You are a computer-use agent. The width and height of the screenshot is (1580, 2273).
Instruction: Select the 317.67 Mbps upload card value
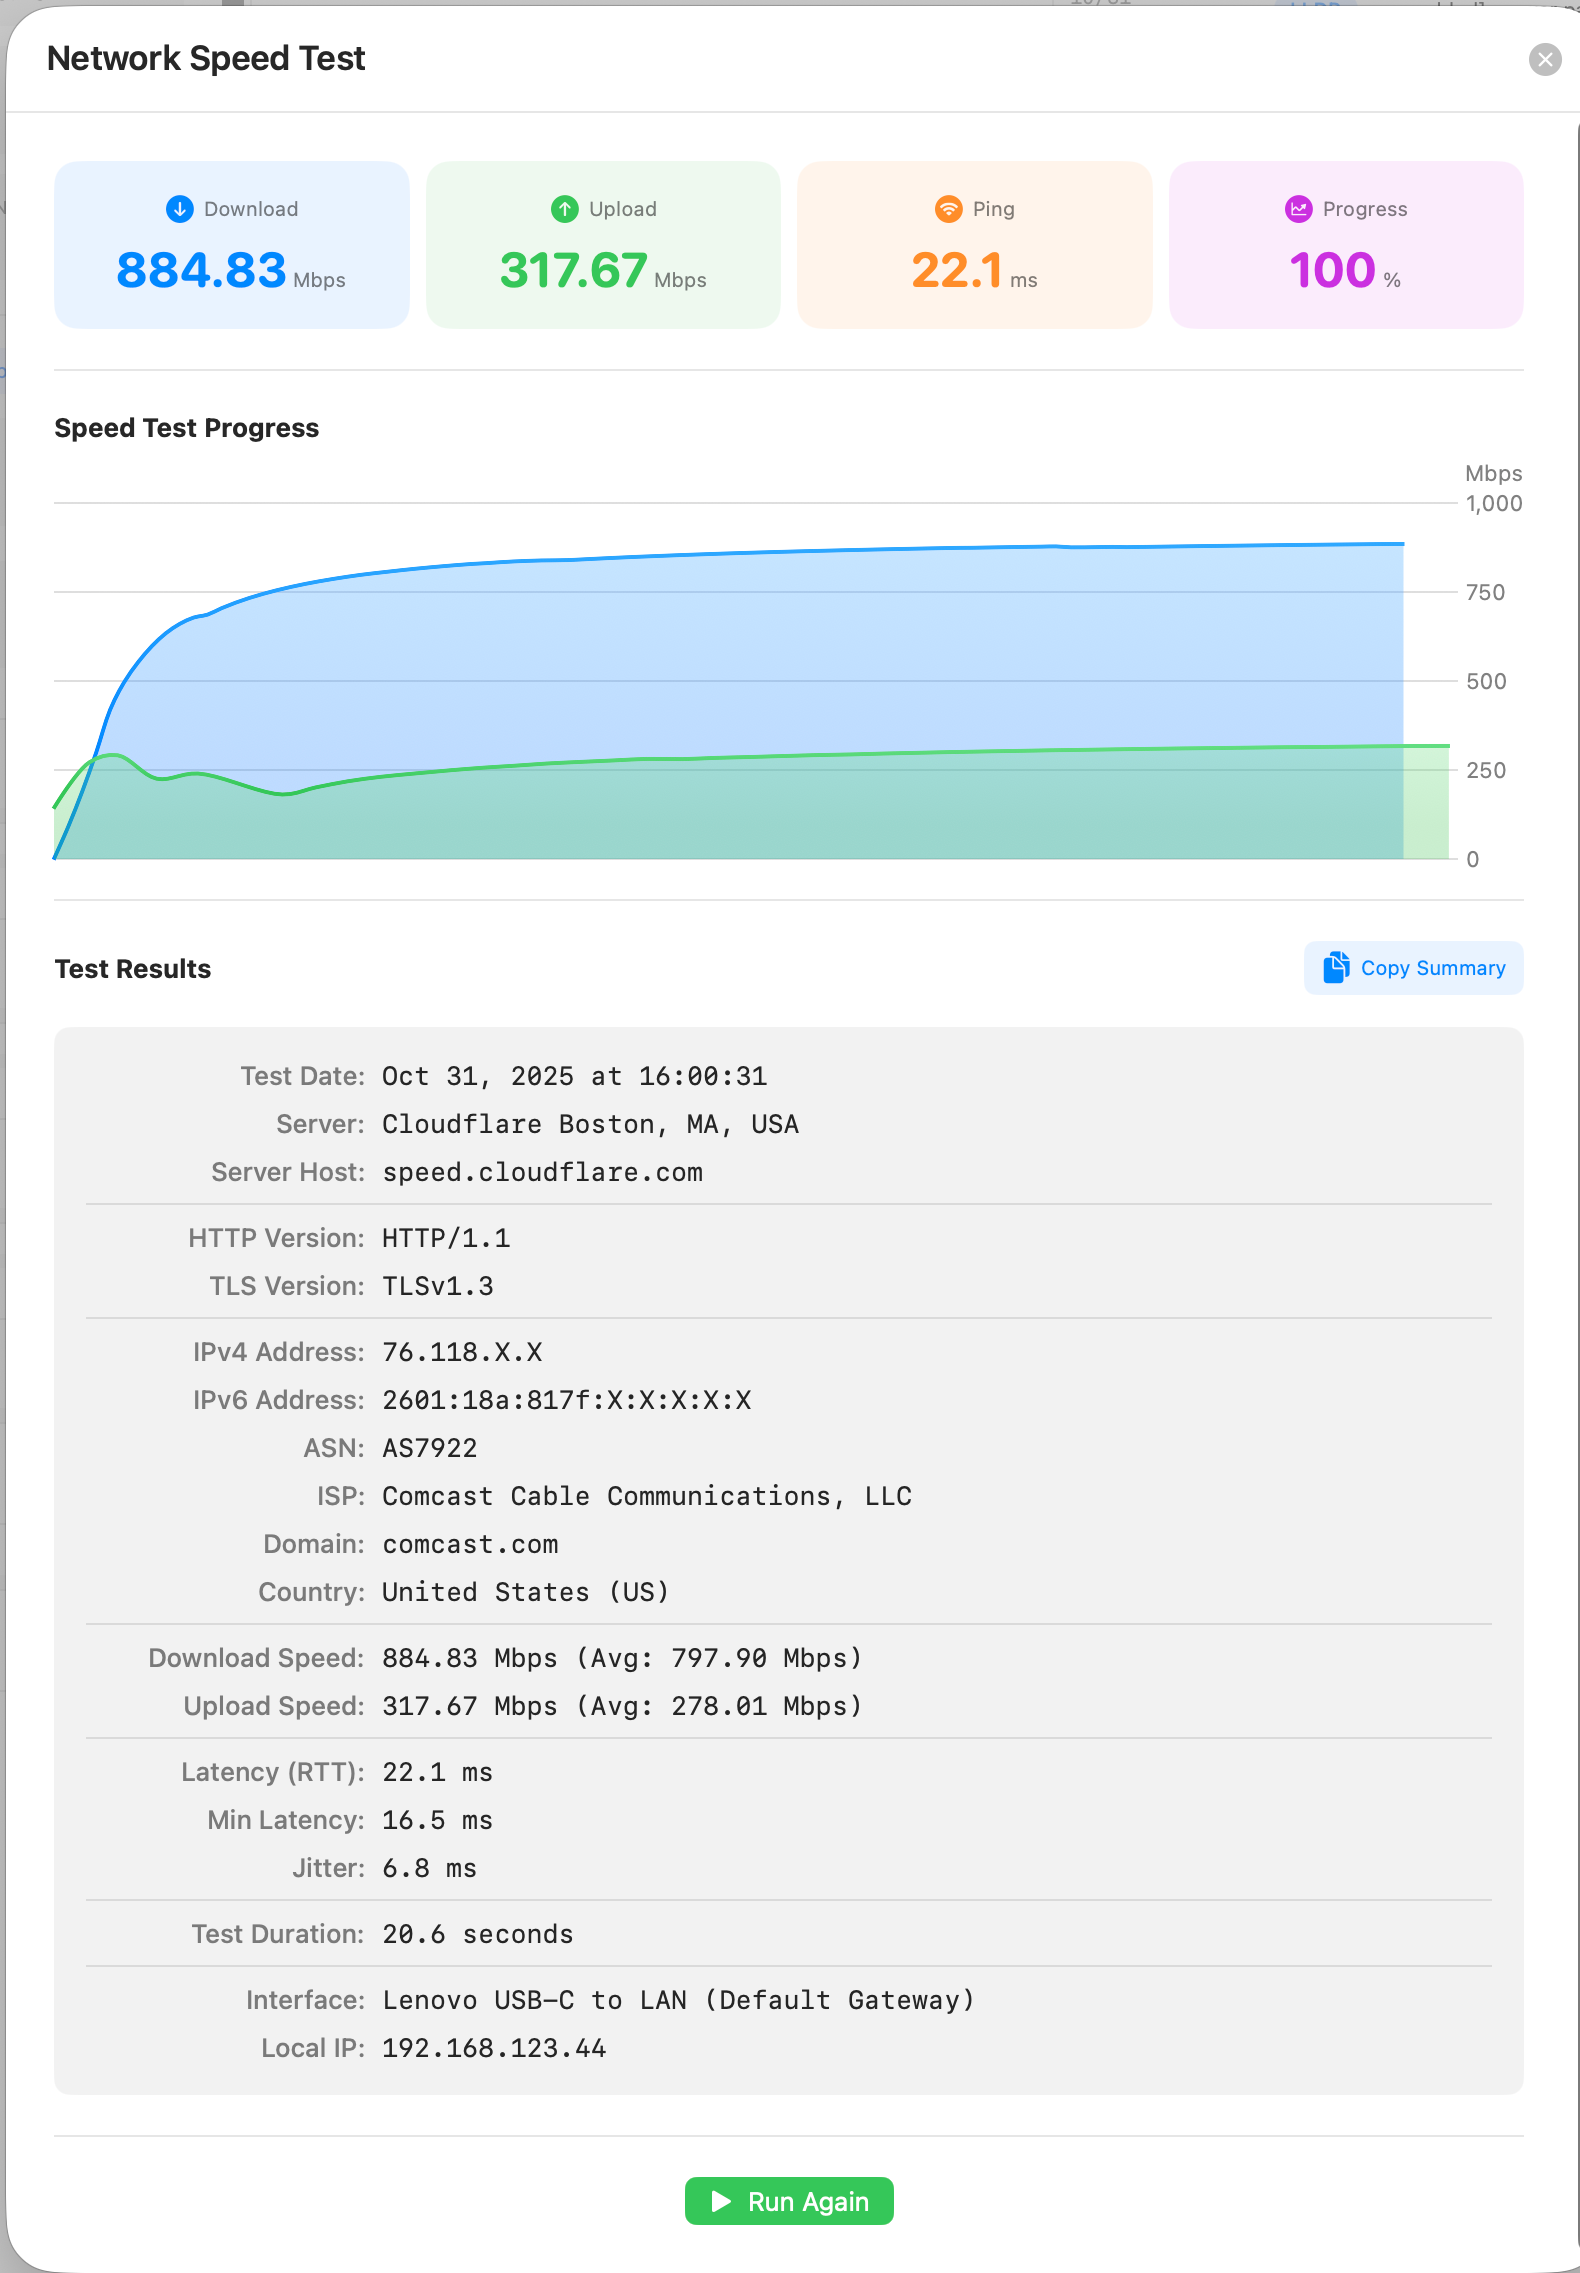(x=573, y=270)
